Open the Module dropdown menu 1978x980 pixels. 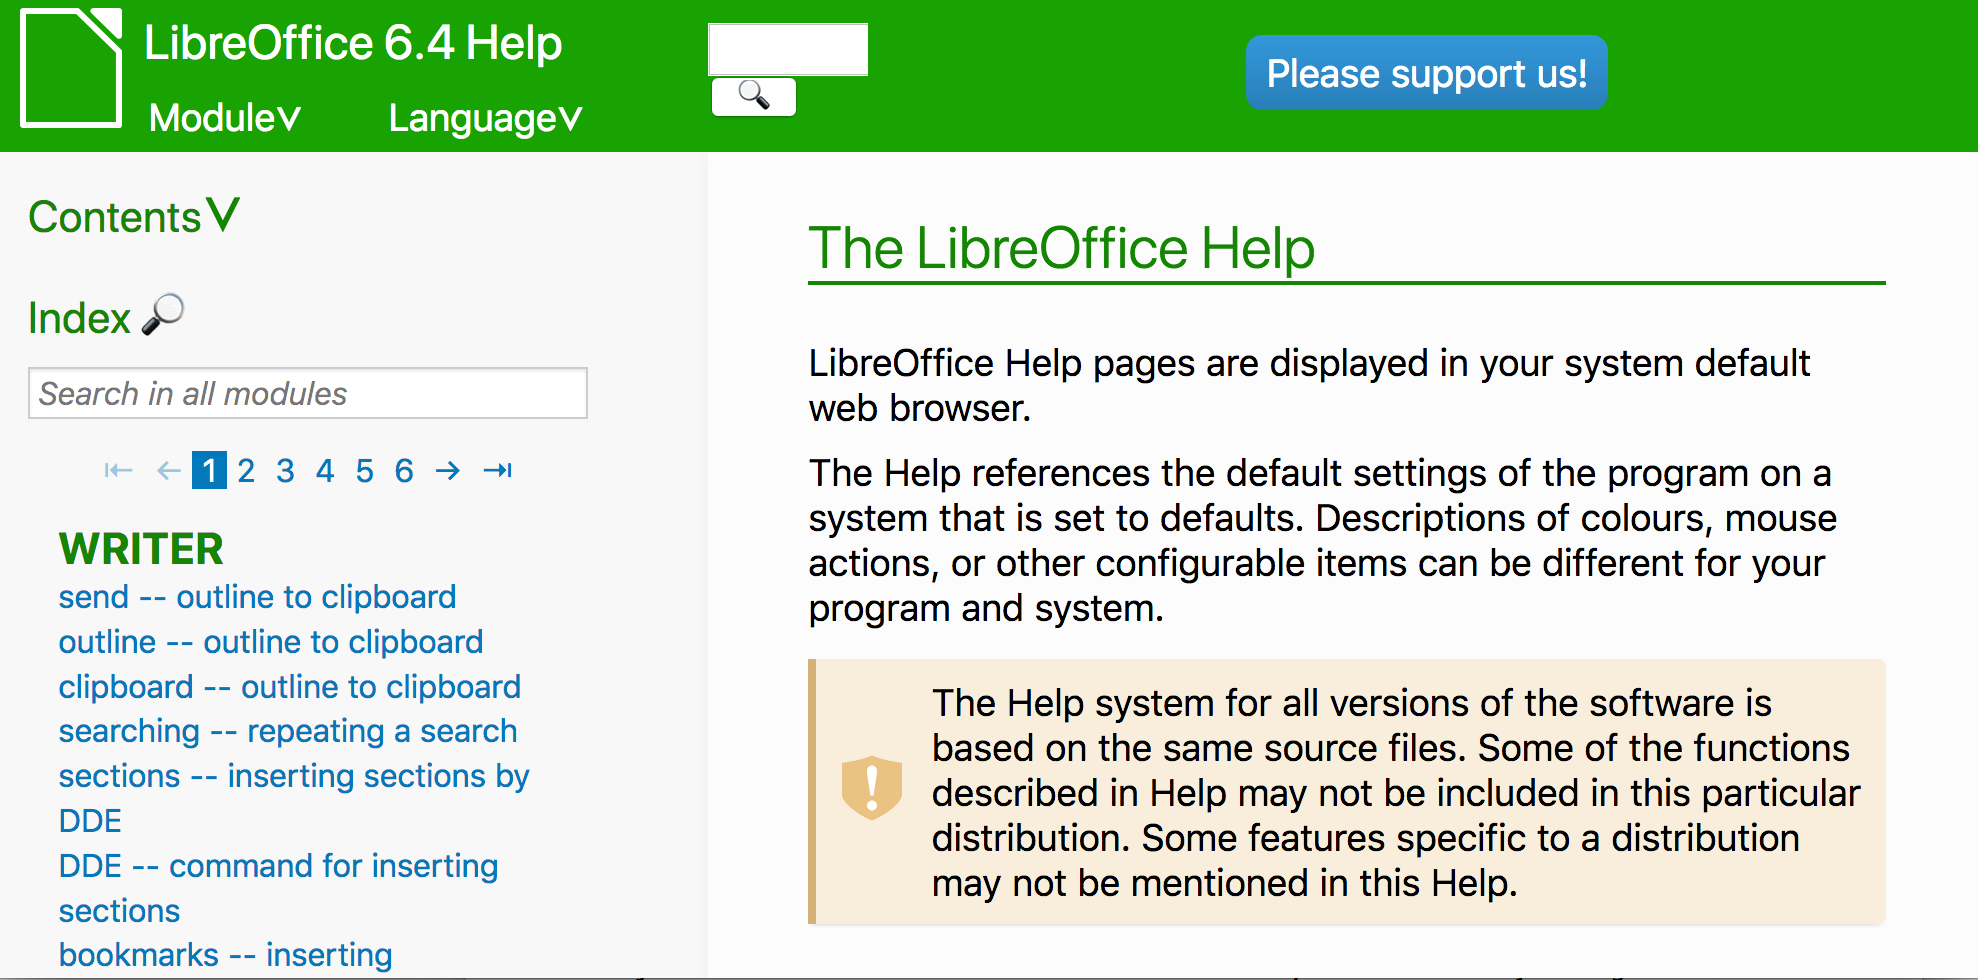click(x=224, y=118)
